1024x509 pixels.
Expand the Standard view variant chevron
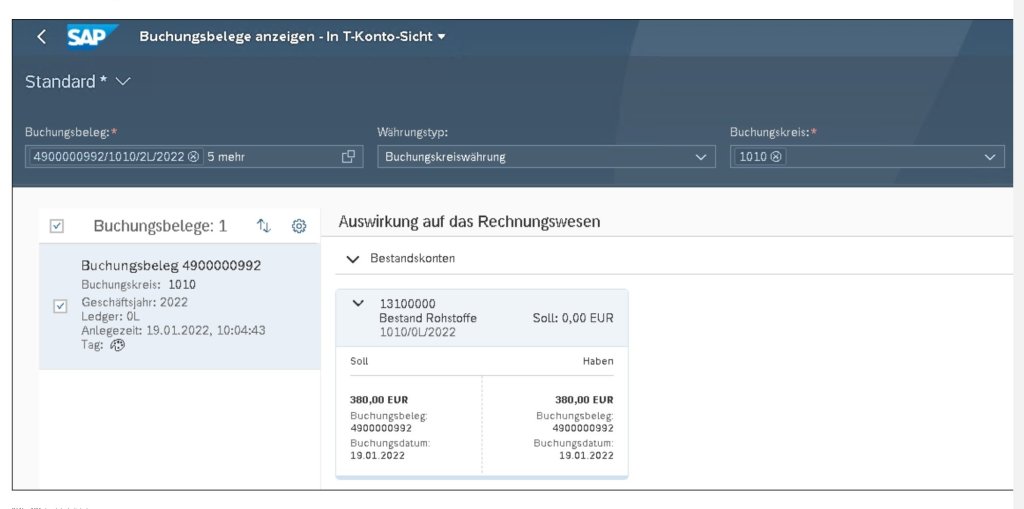[x=123, y=82]
